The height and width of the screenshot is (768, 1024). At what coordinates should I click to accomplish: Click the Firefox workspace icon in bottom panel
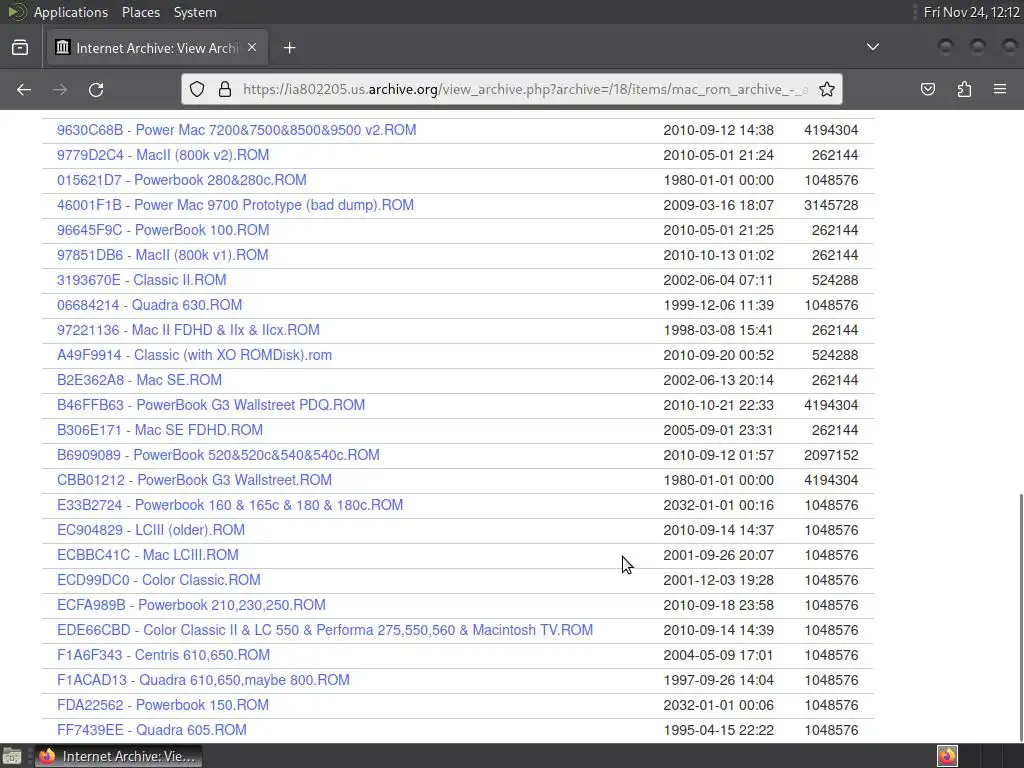tap(947, 756)
